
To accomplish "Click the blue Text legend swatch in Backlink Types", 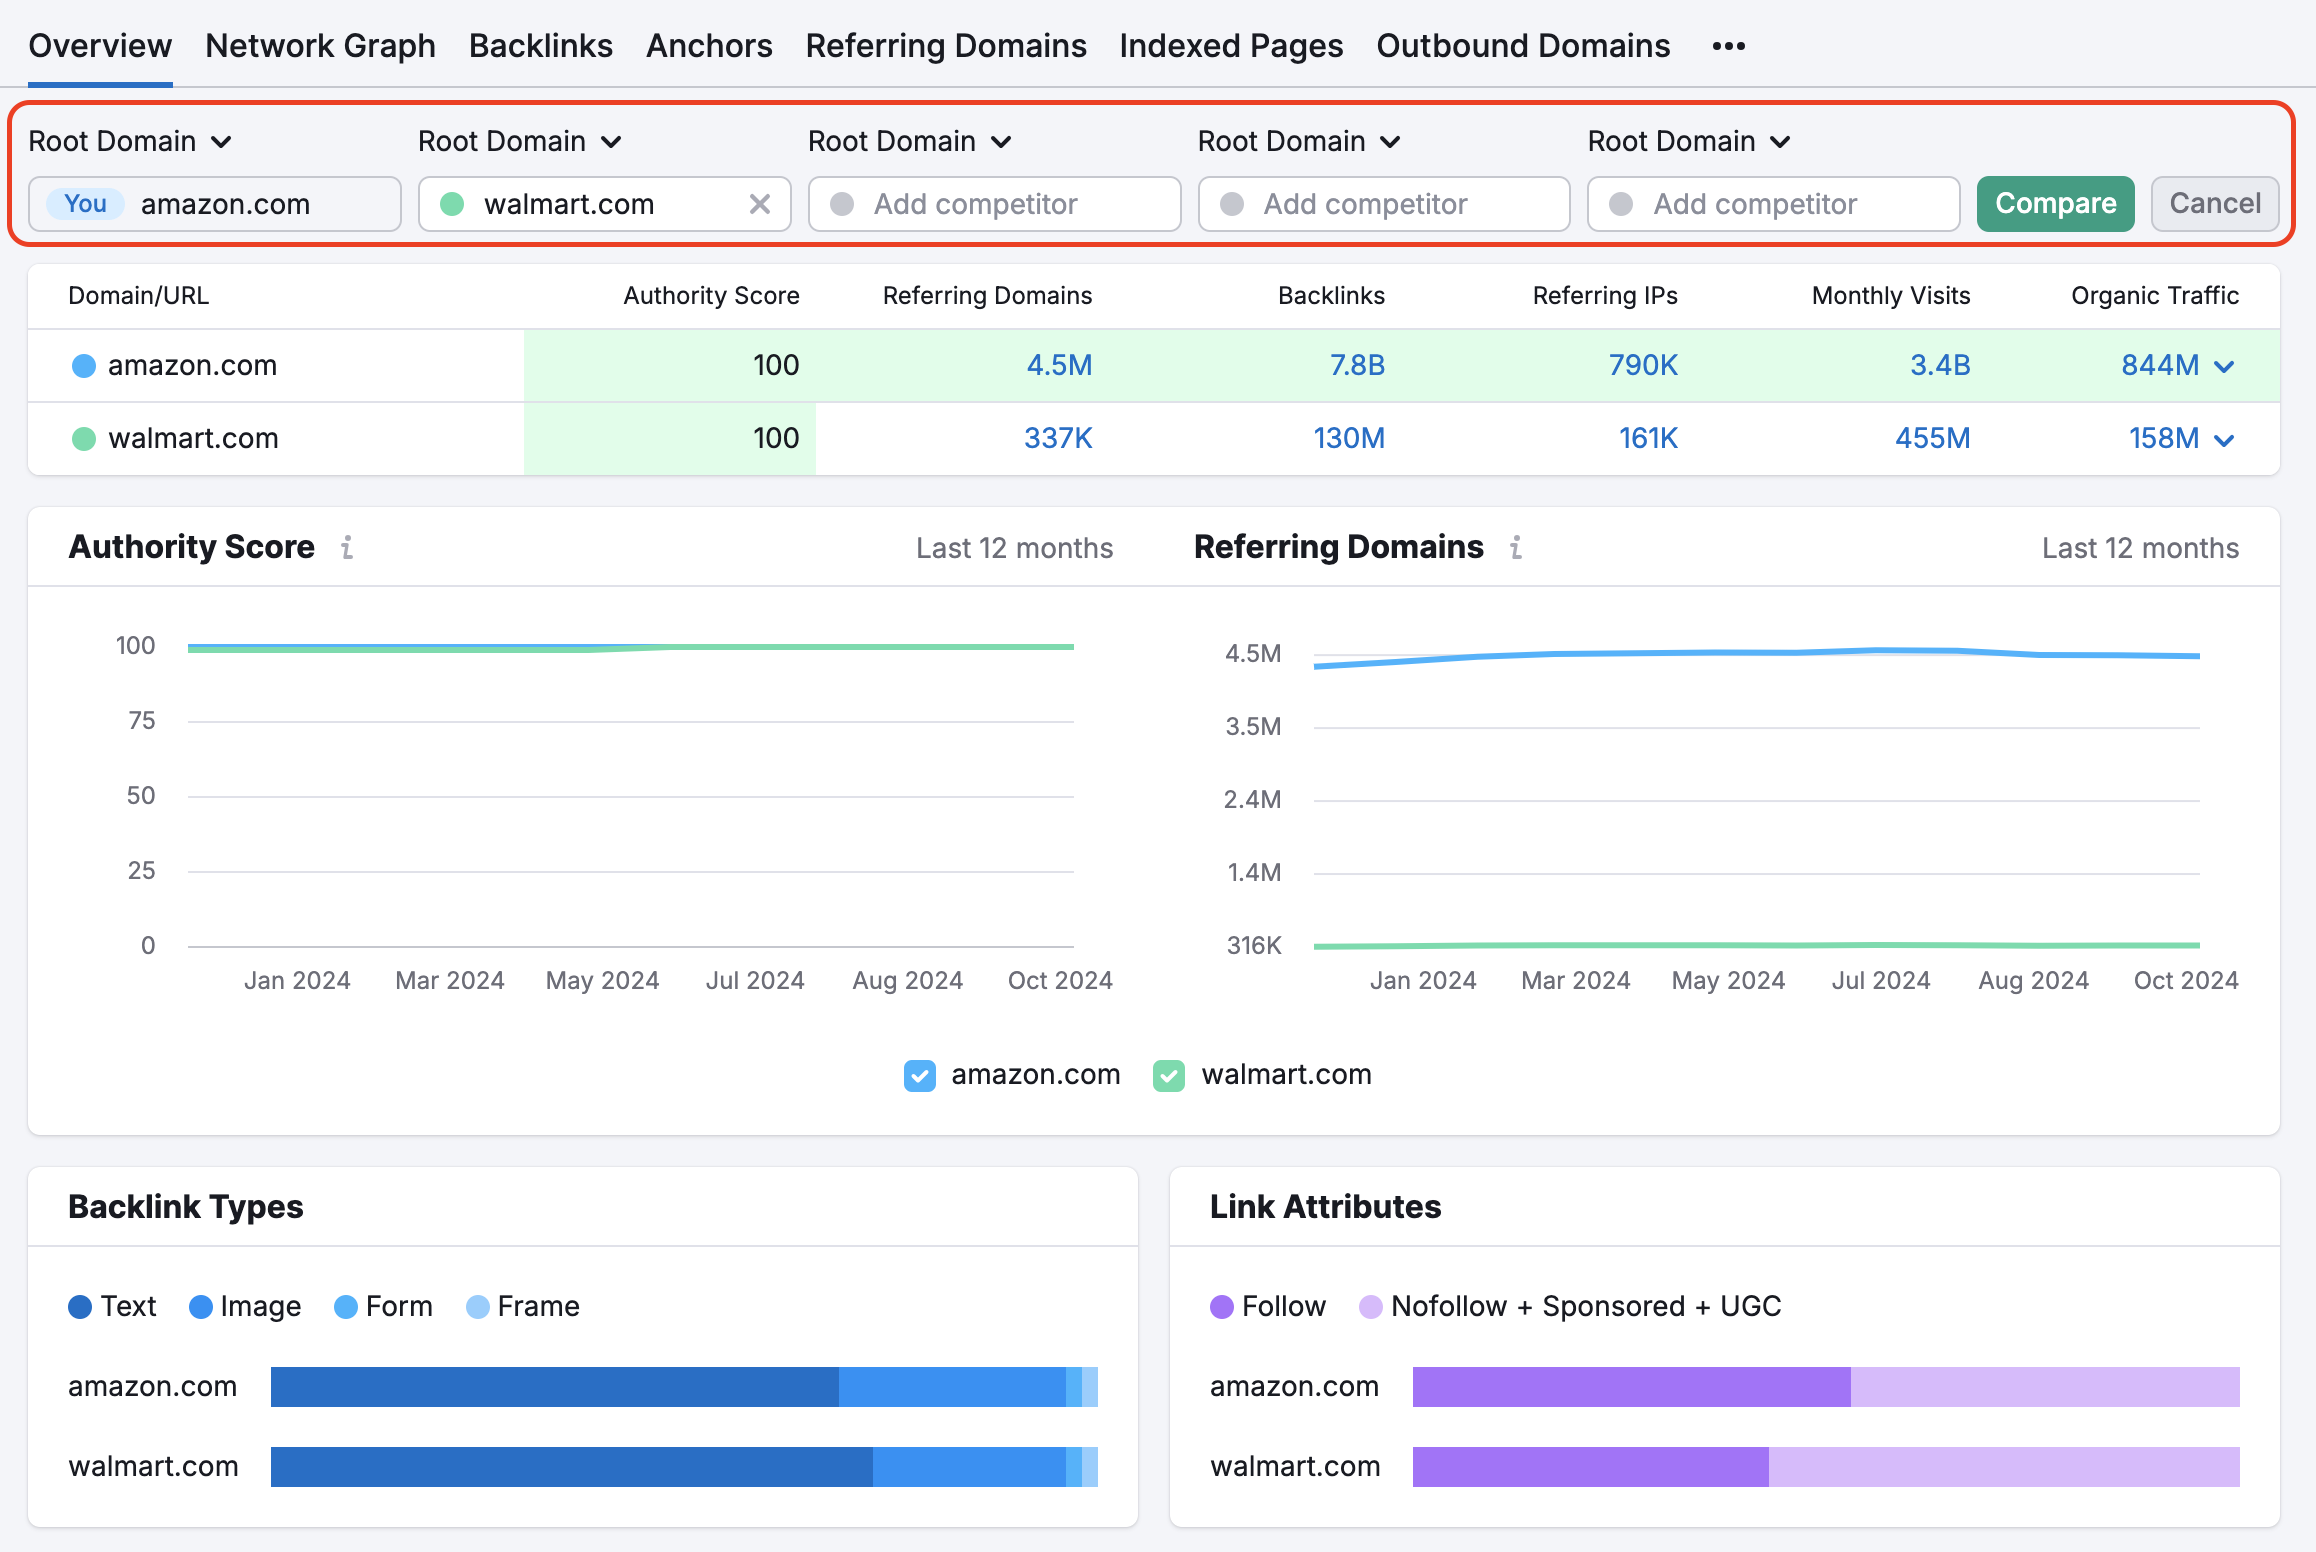I will [80, 1306].
